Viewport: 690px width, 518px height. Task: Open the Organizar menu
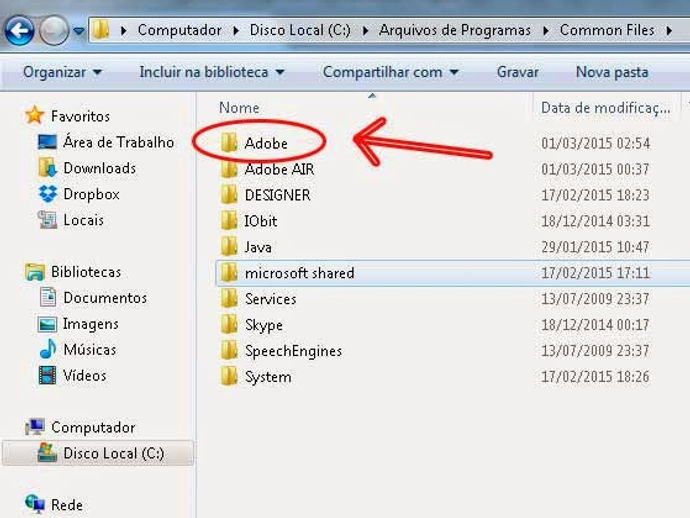[62, 72]
